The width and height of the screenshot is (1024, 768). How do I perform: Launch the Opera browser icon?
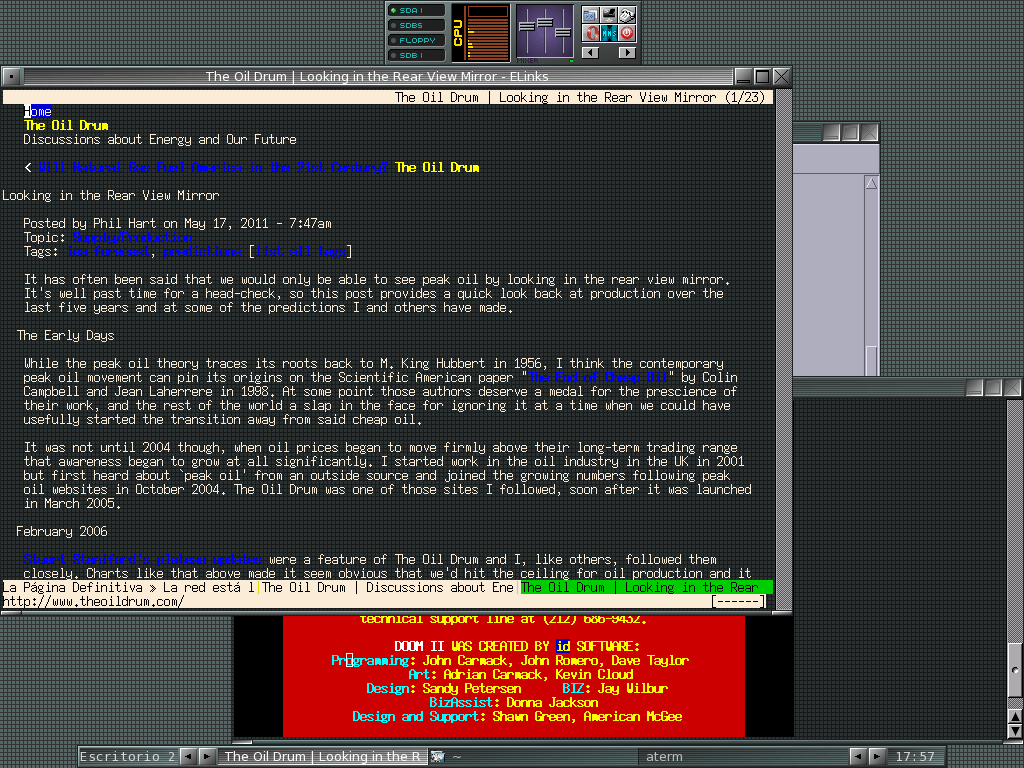pyautogui.click(x=590, y=33)
